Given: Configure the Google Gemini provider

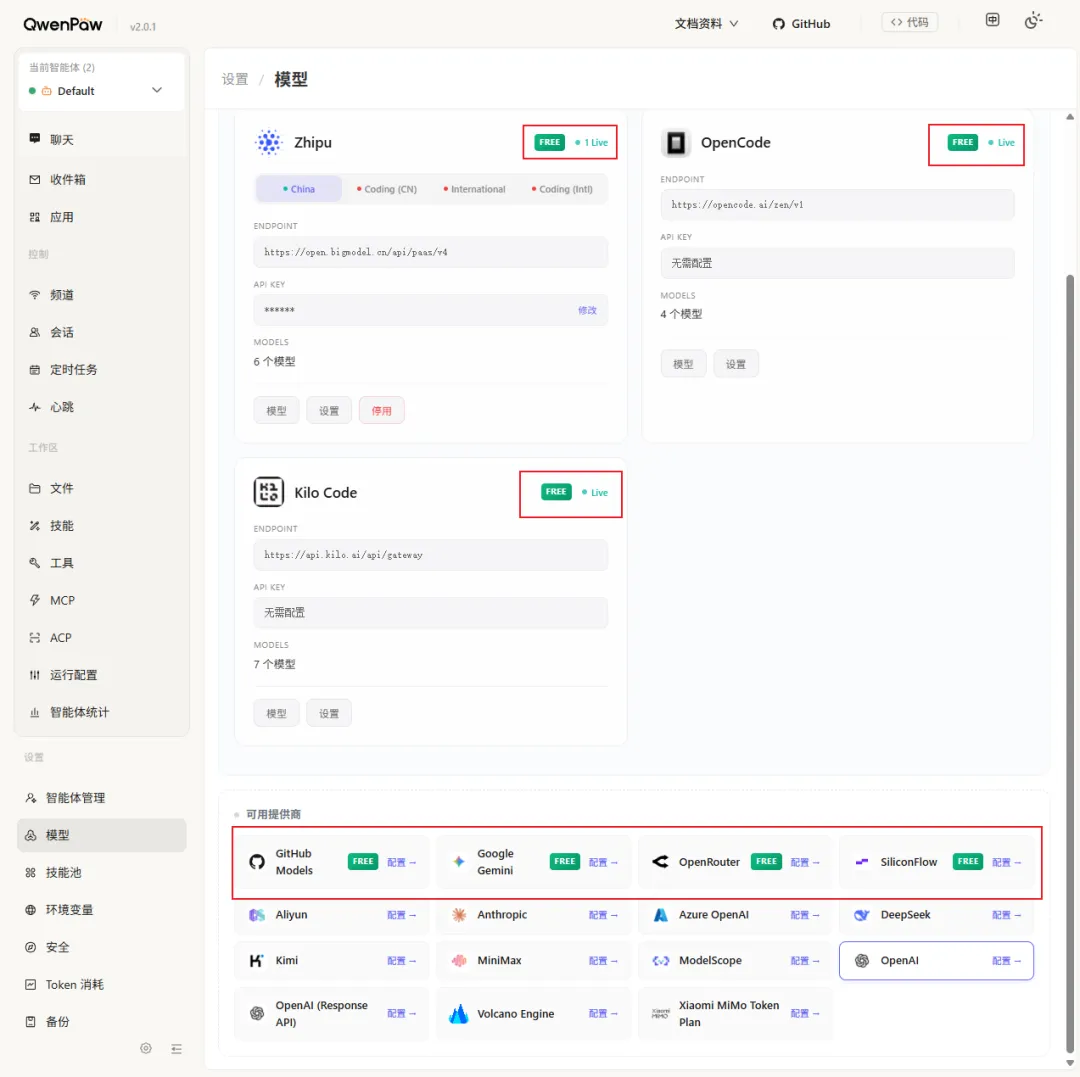Looking at the screenshot, I should [603, 862].
